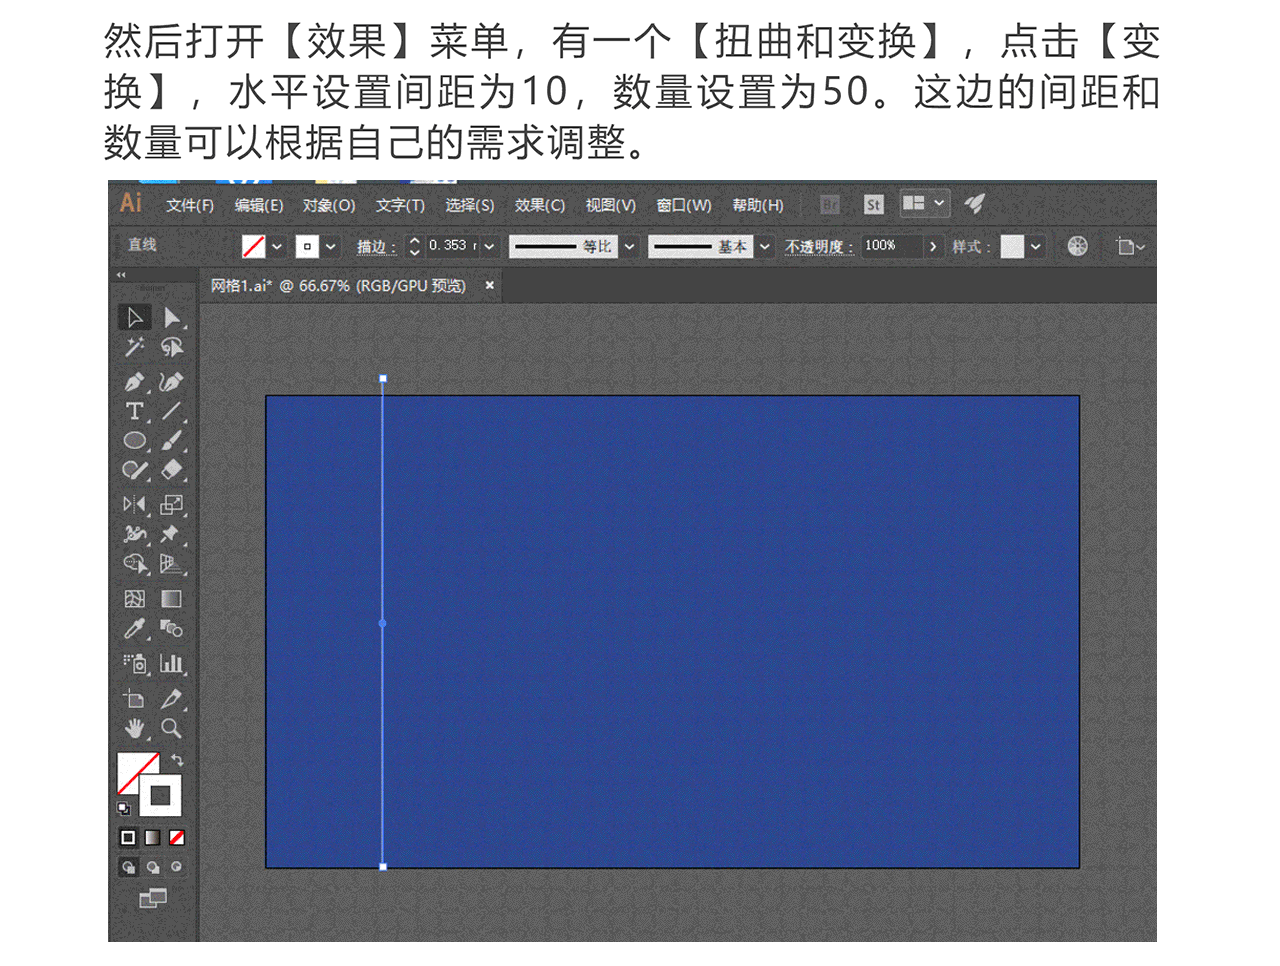1280x966 pixels.
Task: Choose the Magic Wand tool
Action: coord(134,347)
